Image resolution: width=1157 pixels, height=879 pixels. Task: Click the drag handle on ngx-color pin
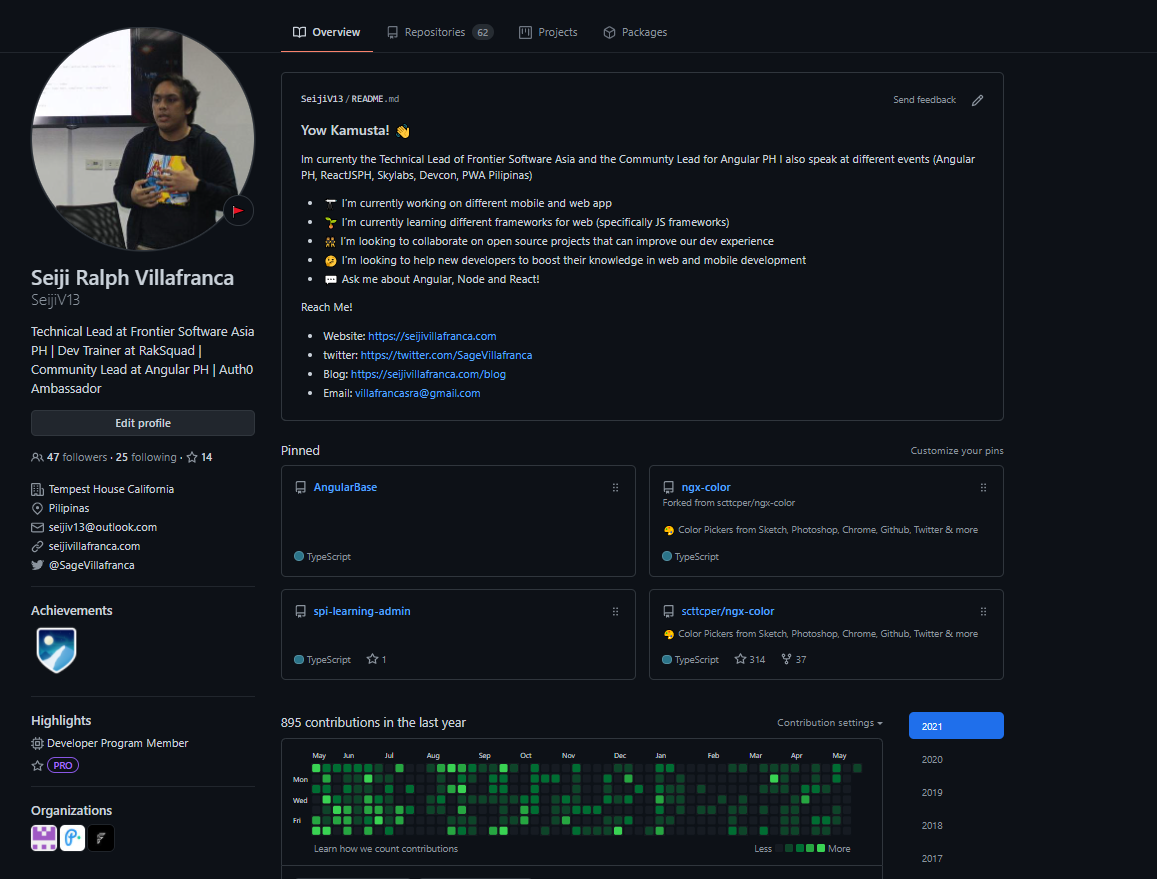[983, 488]
